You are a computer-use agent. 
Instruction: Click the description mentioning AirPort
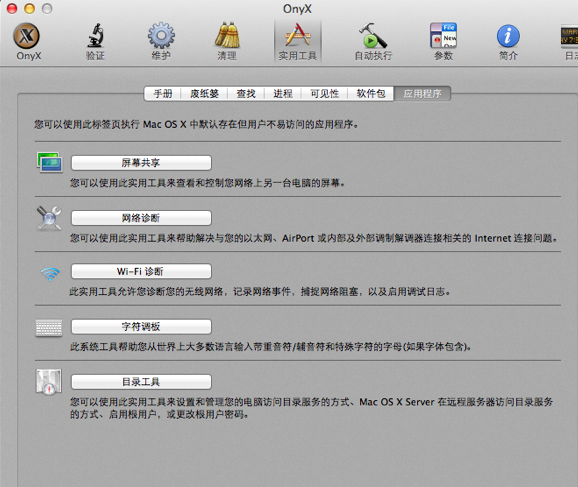313,239
